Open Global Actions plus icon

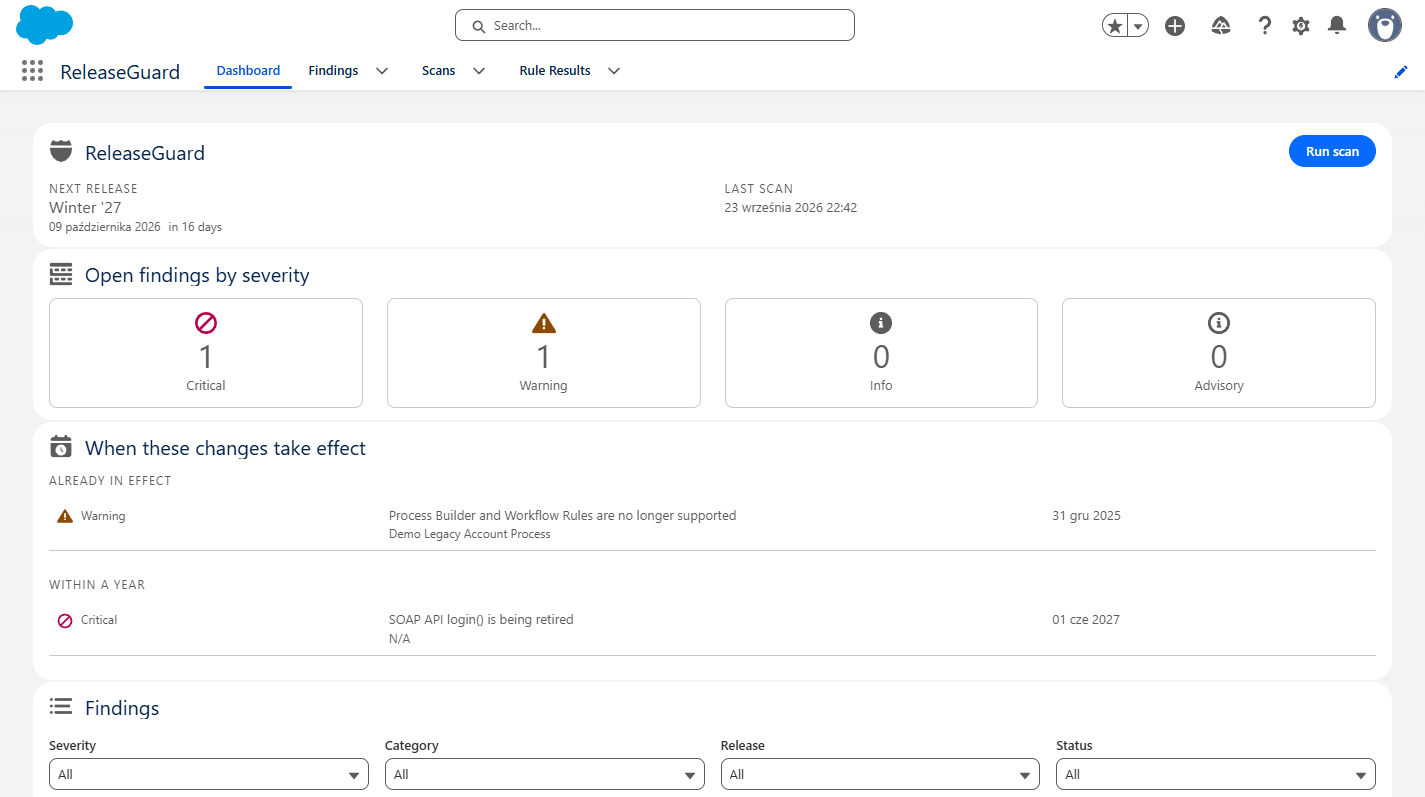tap(1175, 26)
